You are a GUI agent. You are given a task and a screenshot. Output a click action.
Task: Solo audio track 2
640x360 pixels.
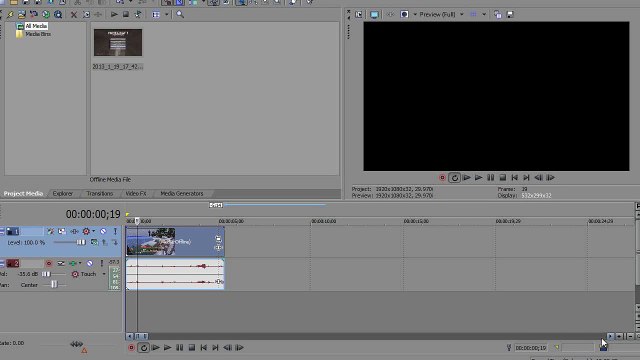coord(102,264)
